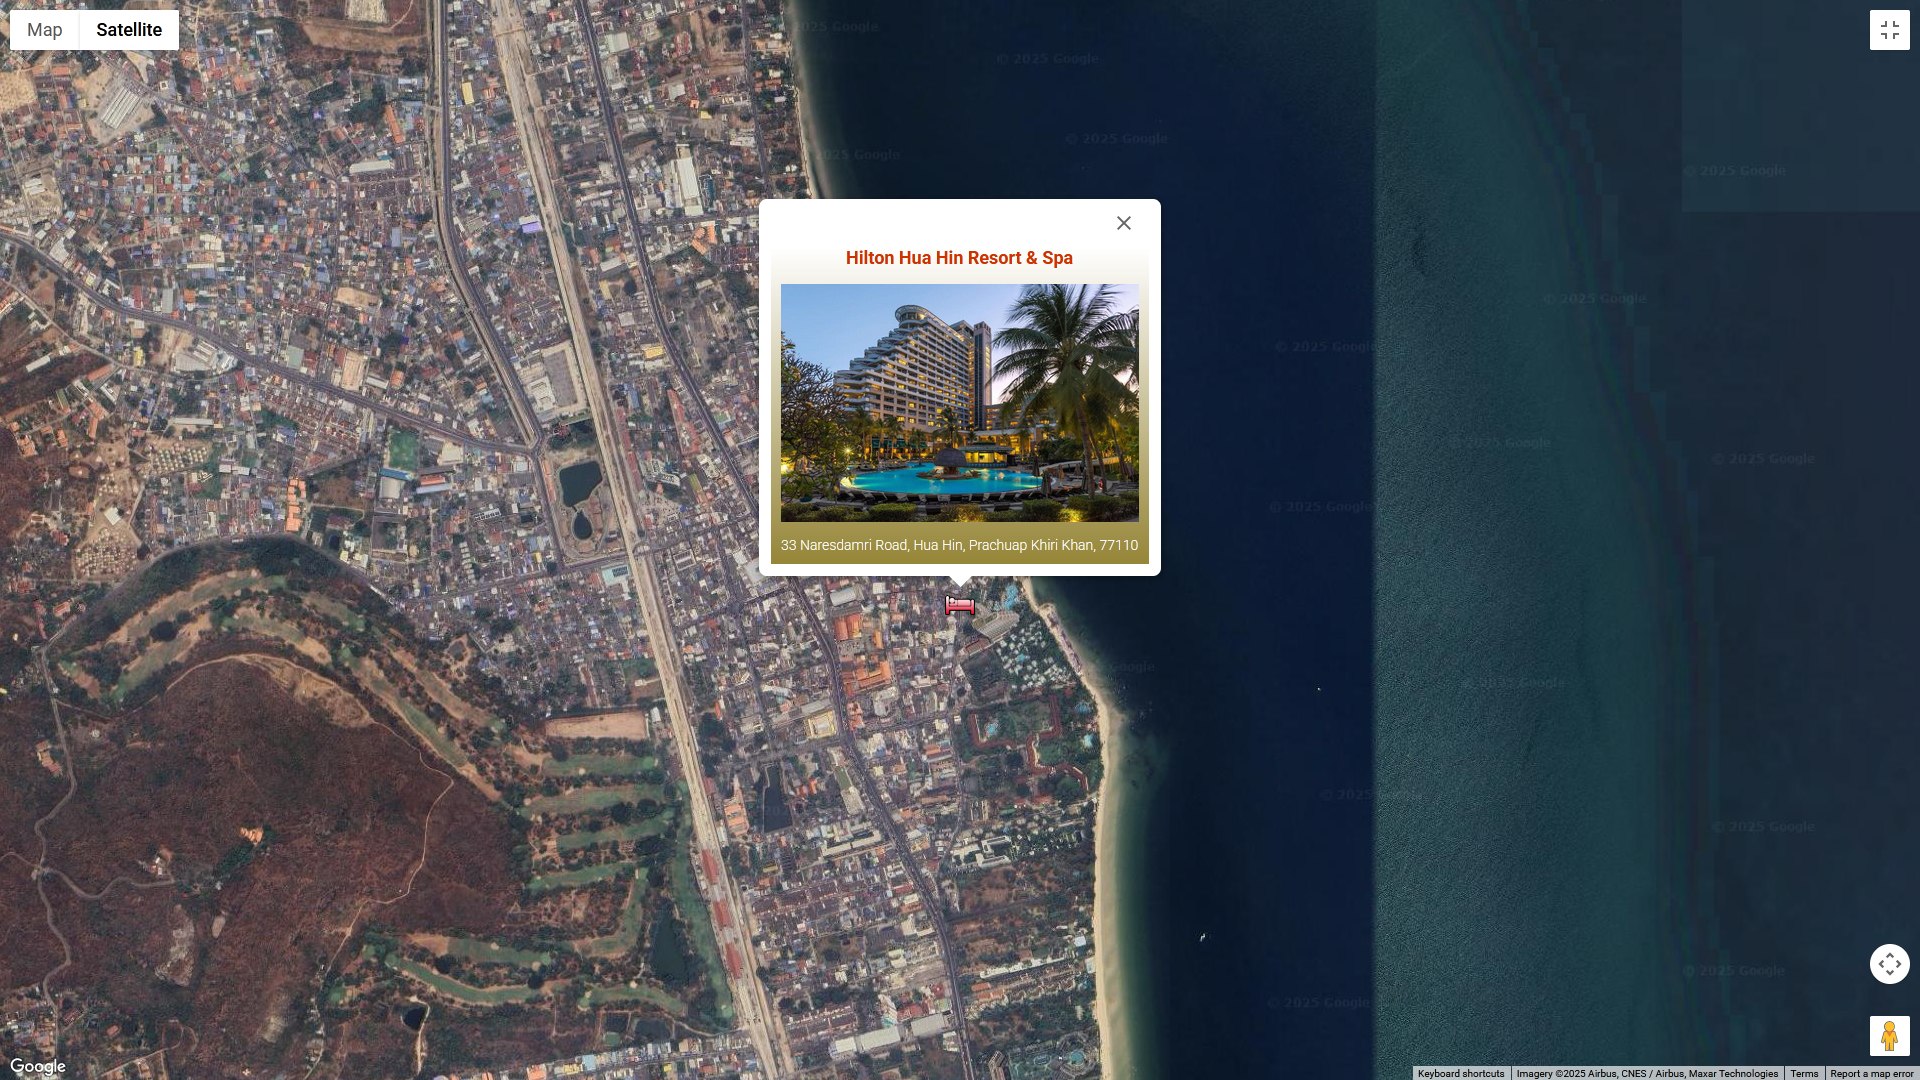The width and height of the screenshot is (1920, 1080).
Task: Click the Google logo on the map
Action: tap(38, 1067)
